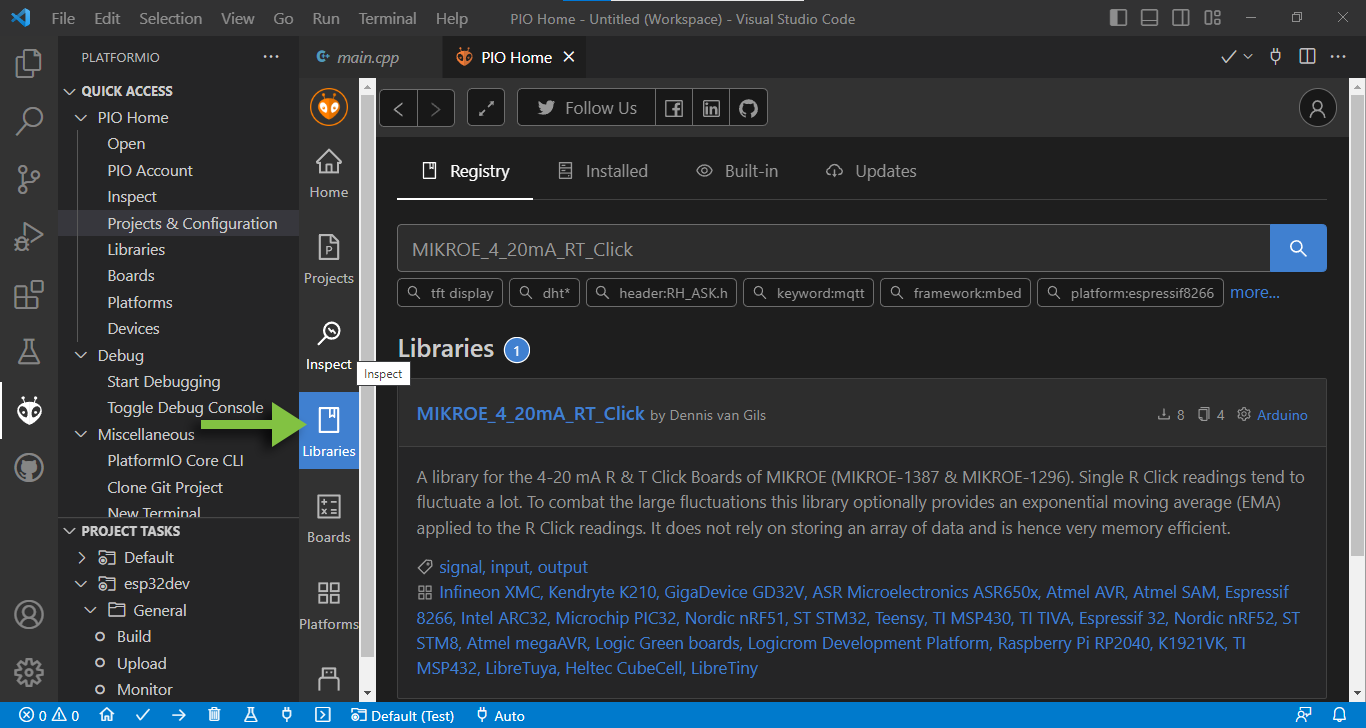Open the Testing flask view

29,352
